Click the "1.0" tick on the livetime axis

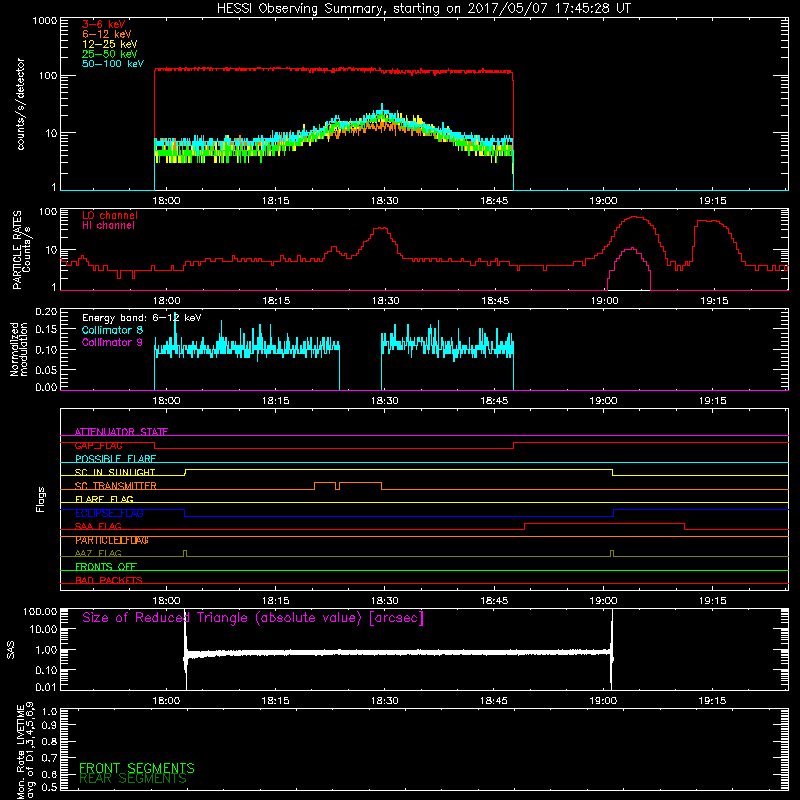coord(49,712)
